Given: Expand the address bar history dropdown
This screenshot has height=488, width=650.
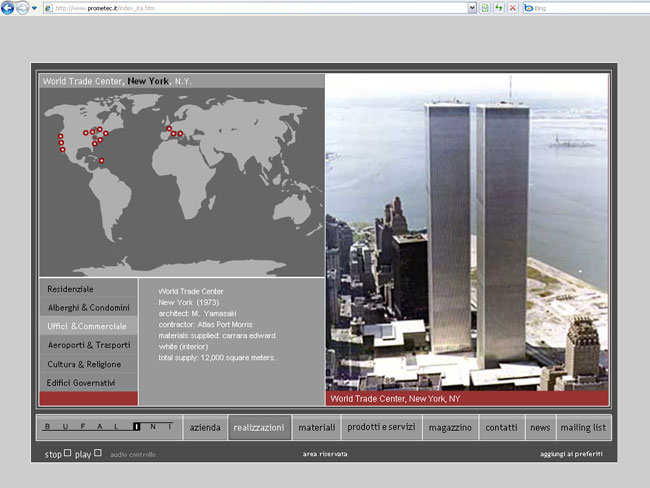Looking at the screenshot, I should pyautogui.click(x=472, y=8).
